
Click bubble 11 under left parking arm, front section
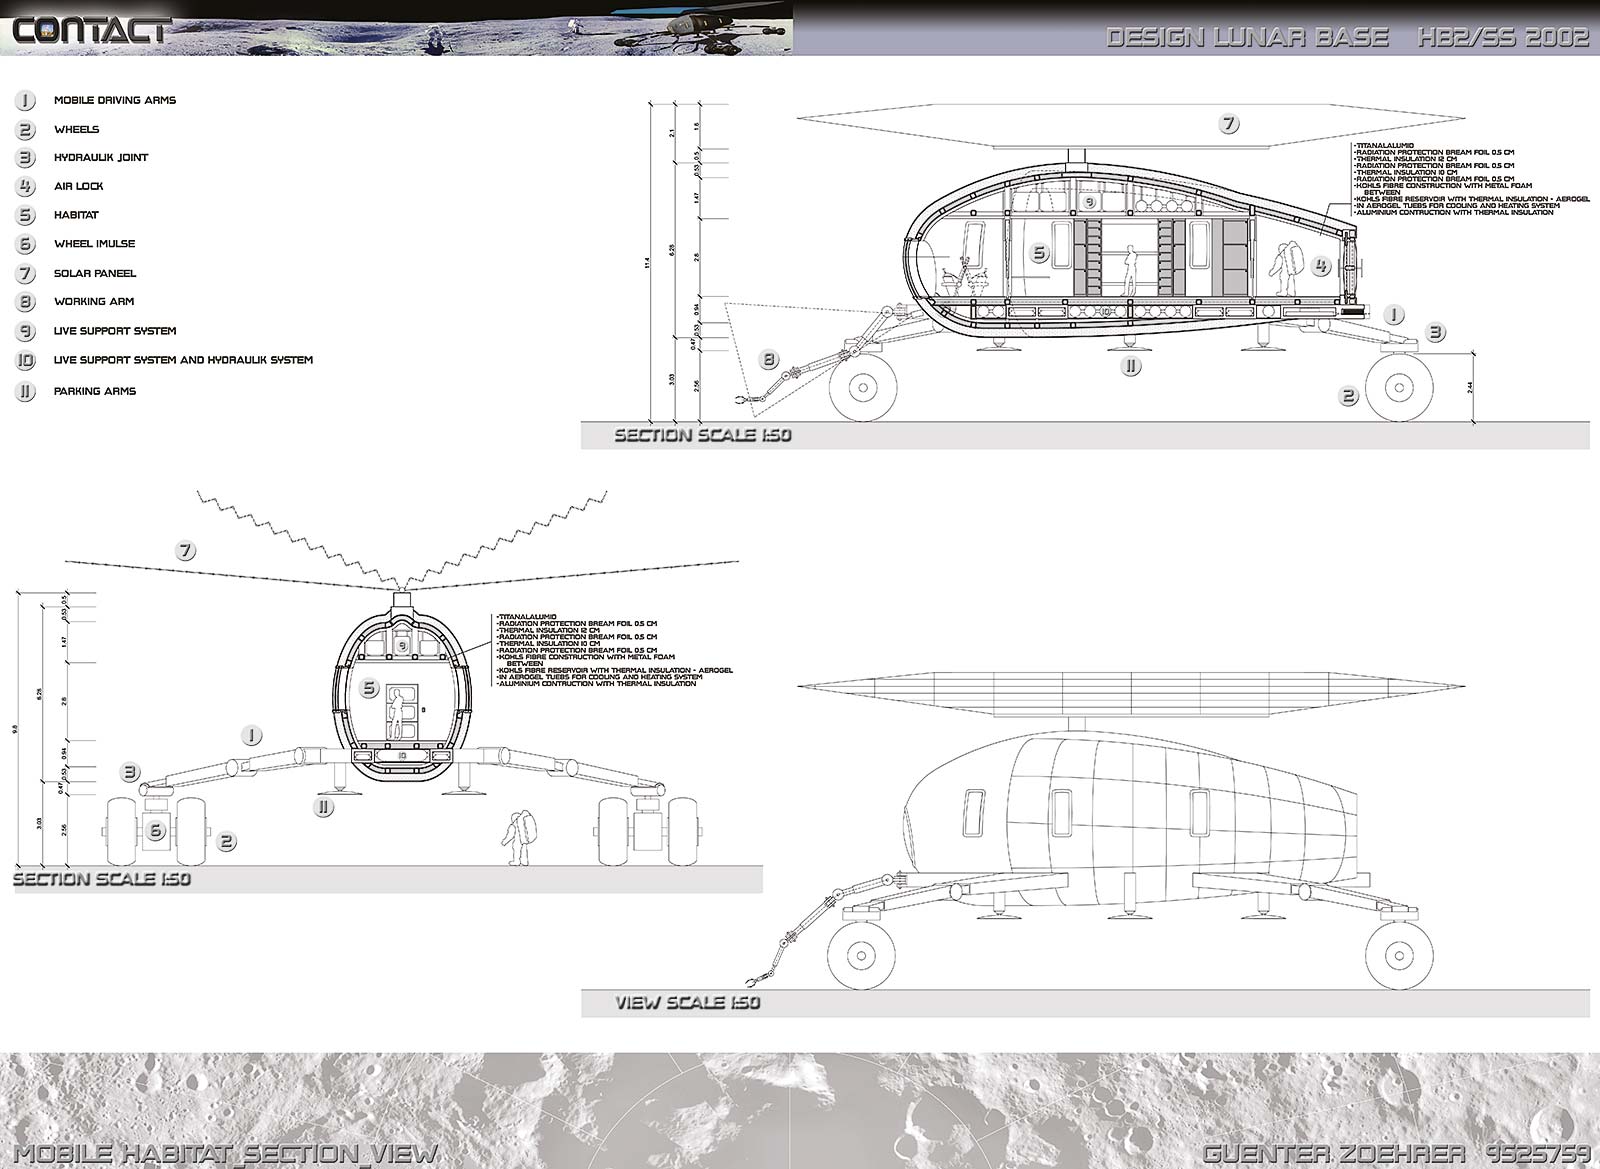click(x=323, y=807)
